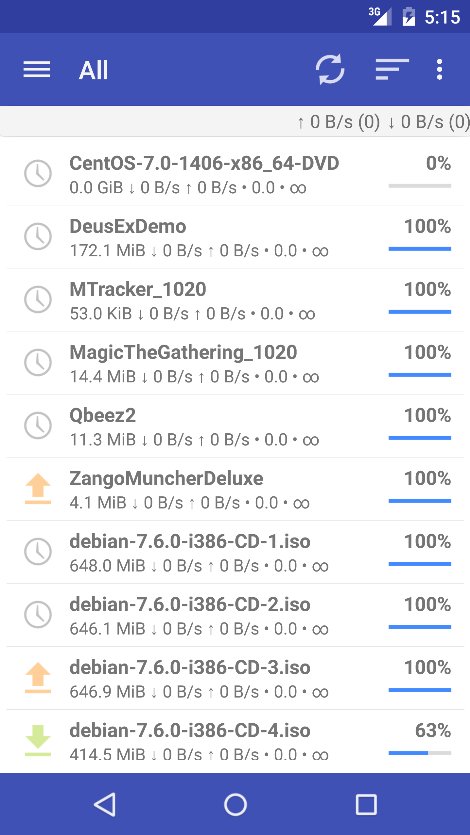Select debian-7.6.0-i386-CD-1.iso torrent

coord(235,552)
